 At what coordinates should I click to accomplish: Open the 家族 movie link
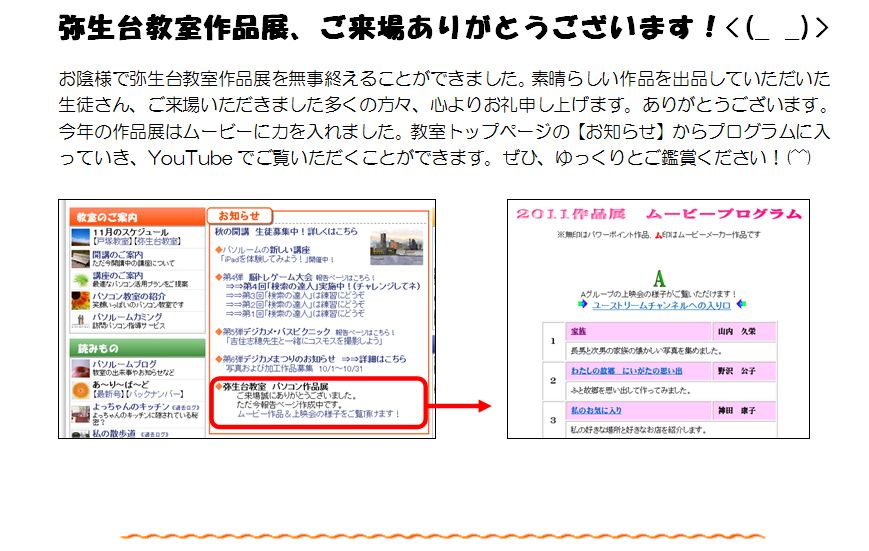coord(578,331)
